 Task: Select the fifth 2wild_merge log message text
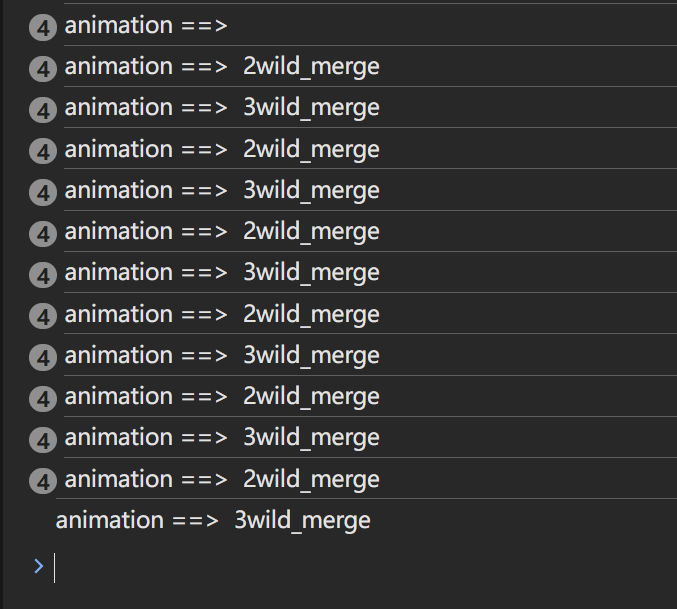[222, 397]
